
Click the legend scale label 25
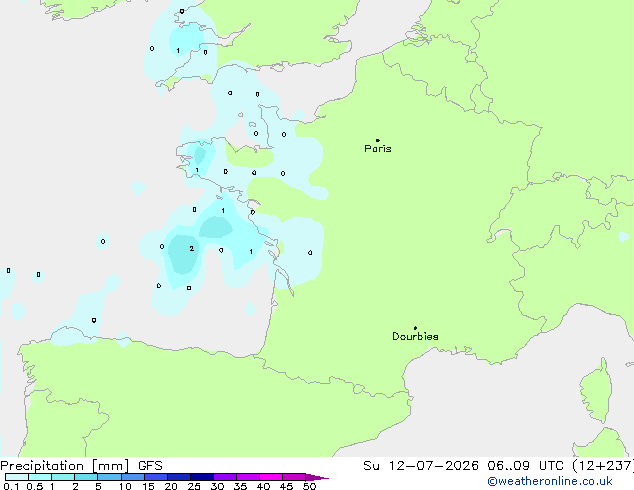[194, 486]
